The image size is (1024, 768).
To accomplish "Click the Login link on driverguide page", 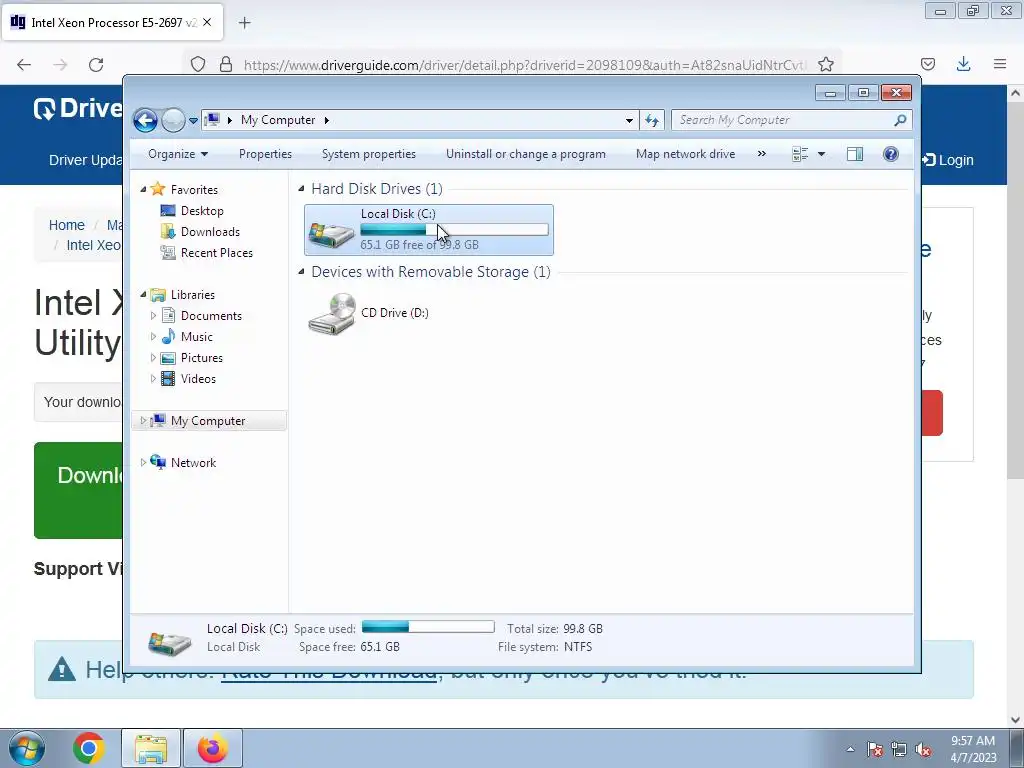I will point(948,160).
